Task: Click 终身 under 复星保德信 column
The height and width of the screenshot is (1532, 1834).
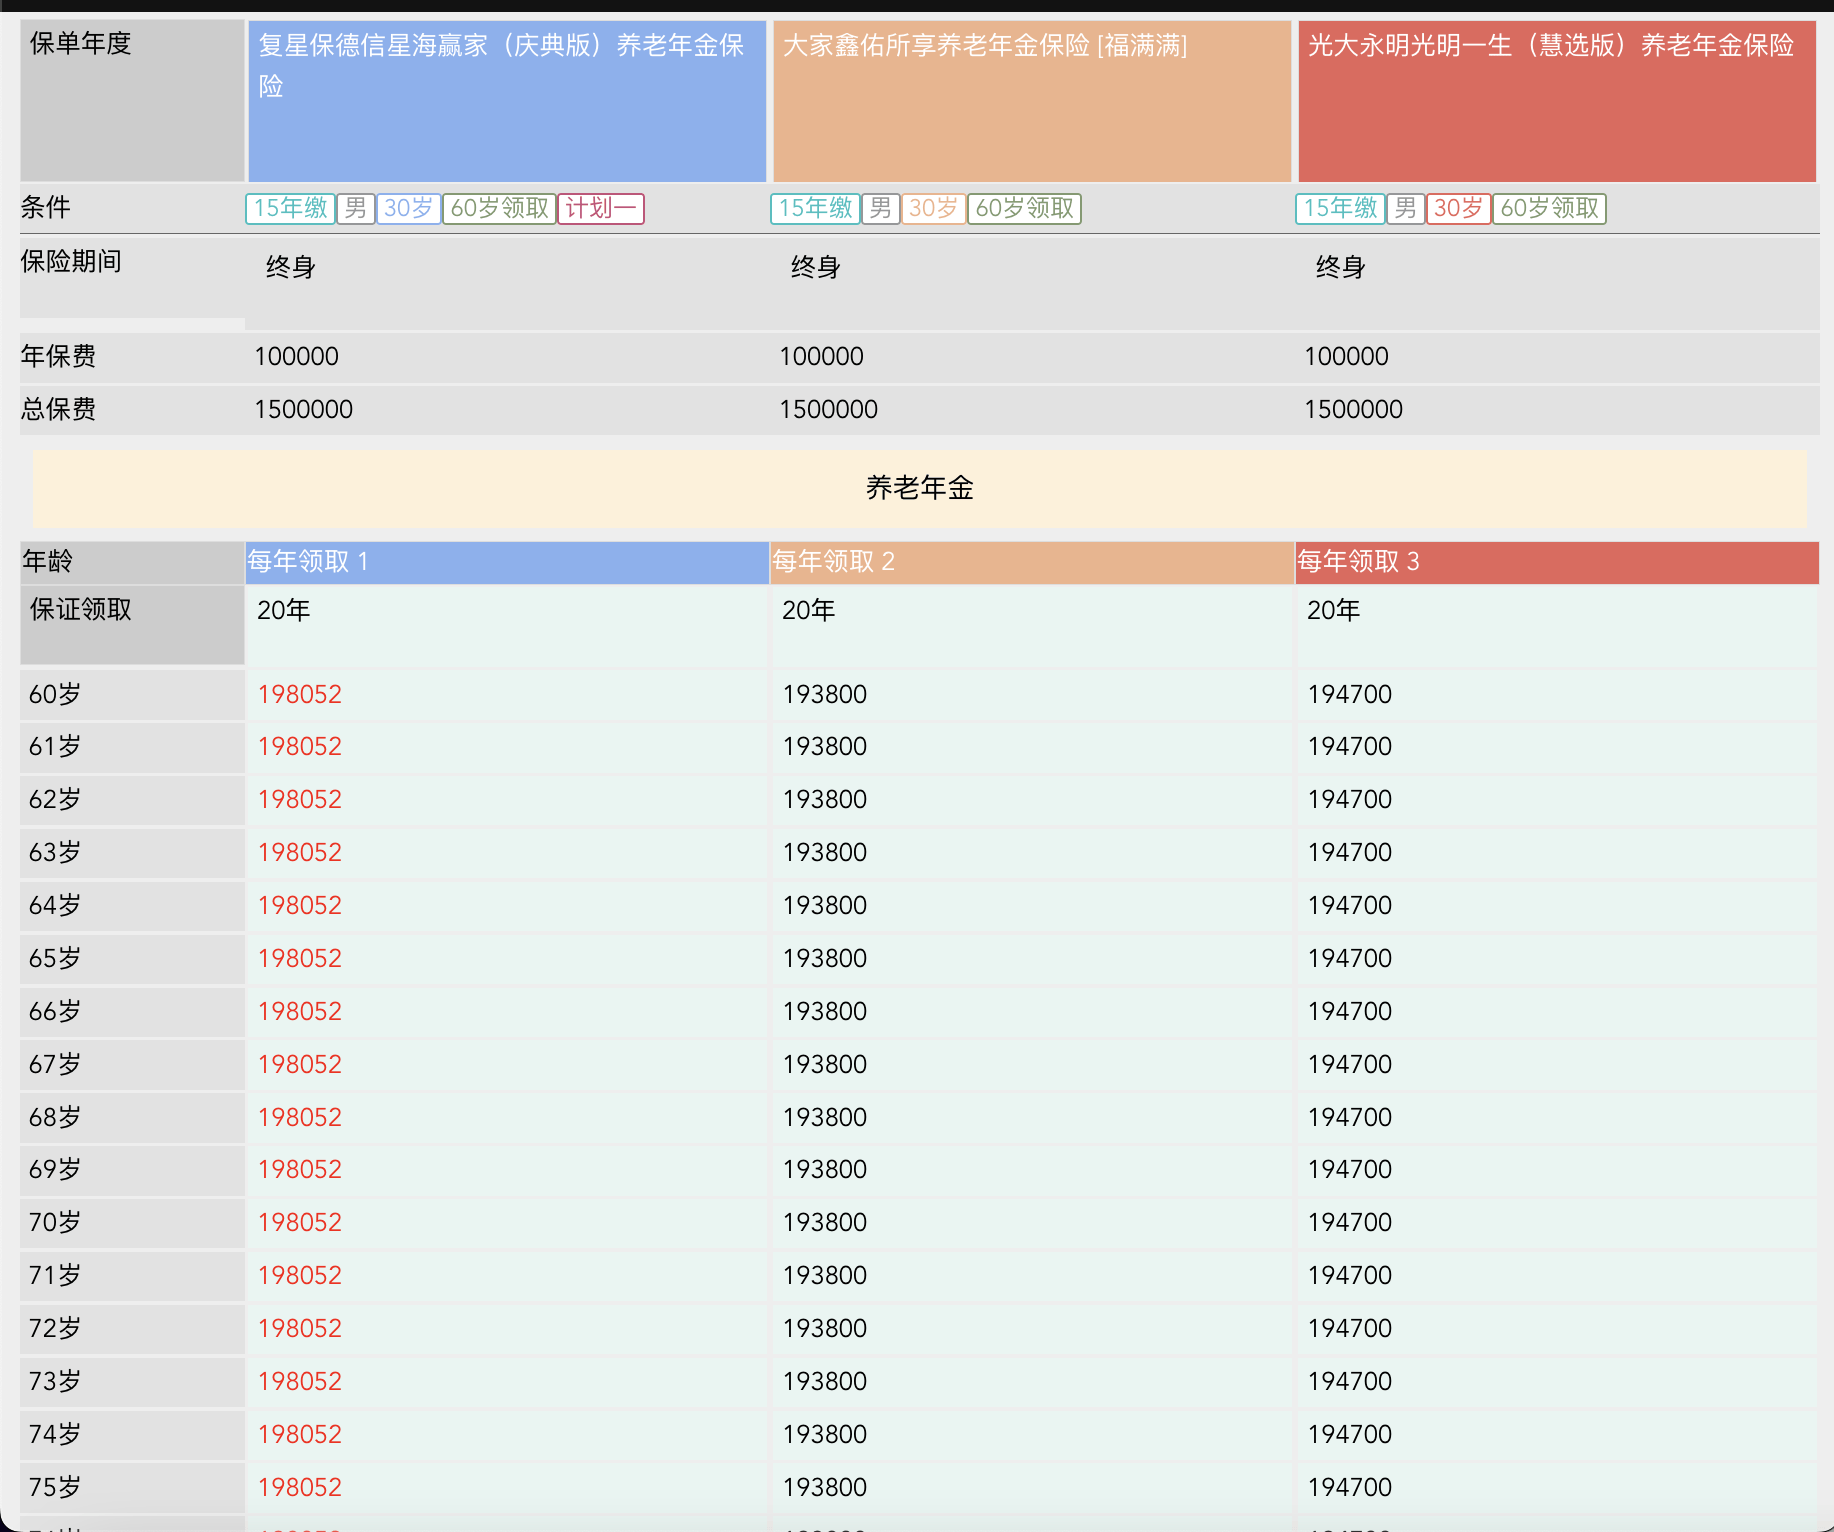Action: (x=291, y=268)
